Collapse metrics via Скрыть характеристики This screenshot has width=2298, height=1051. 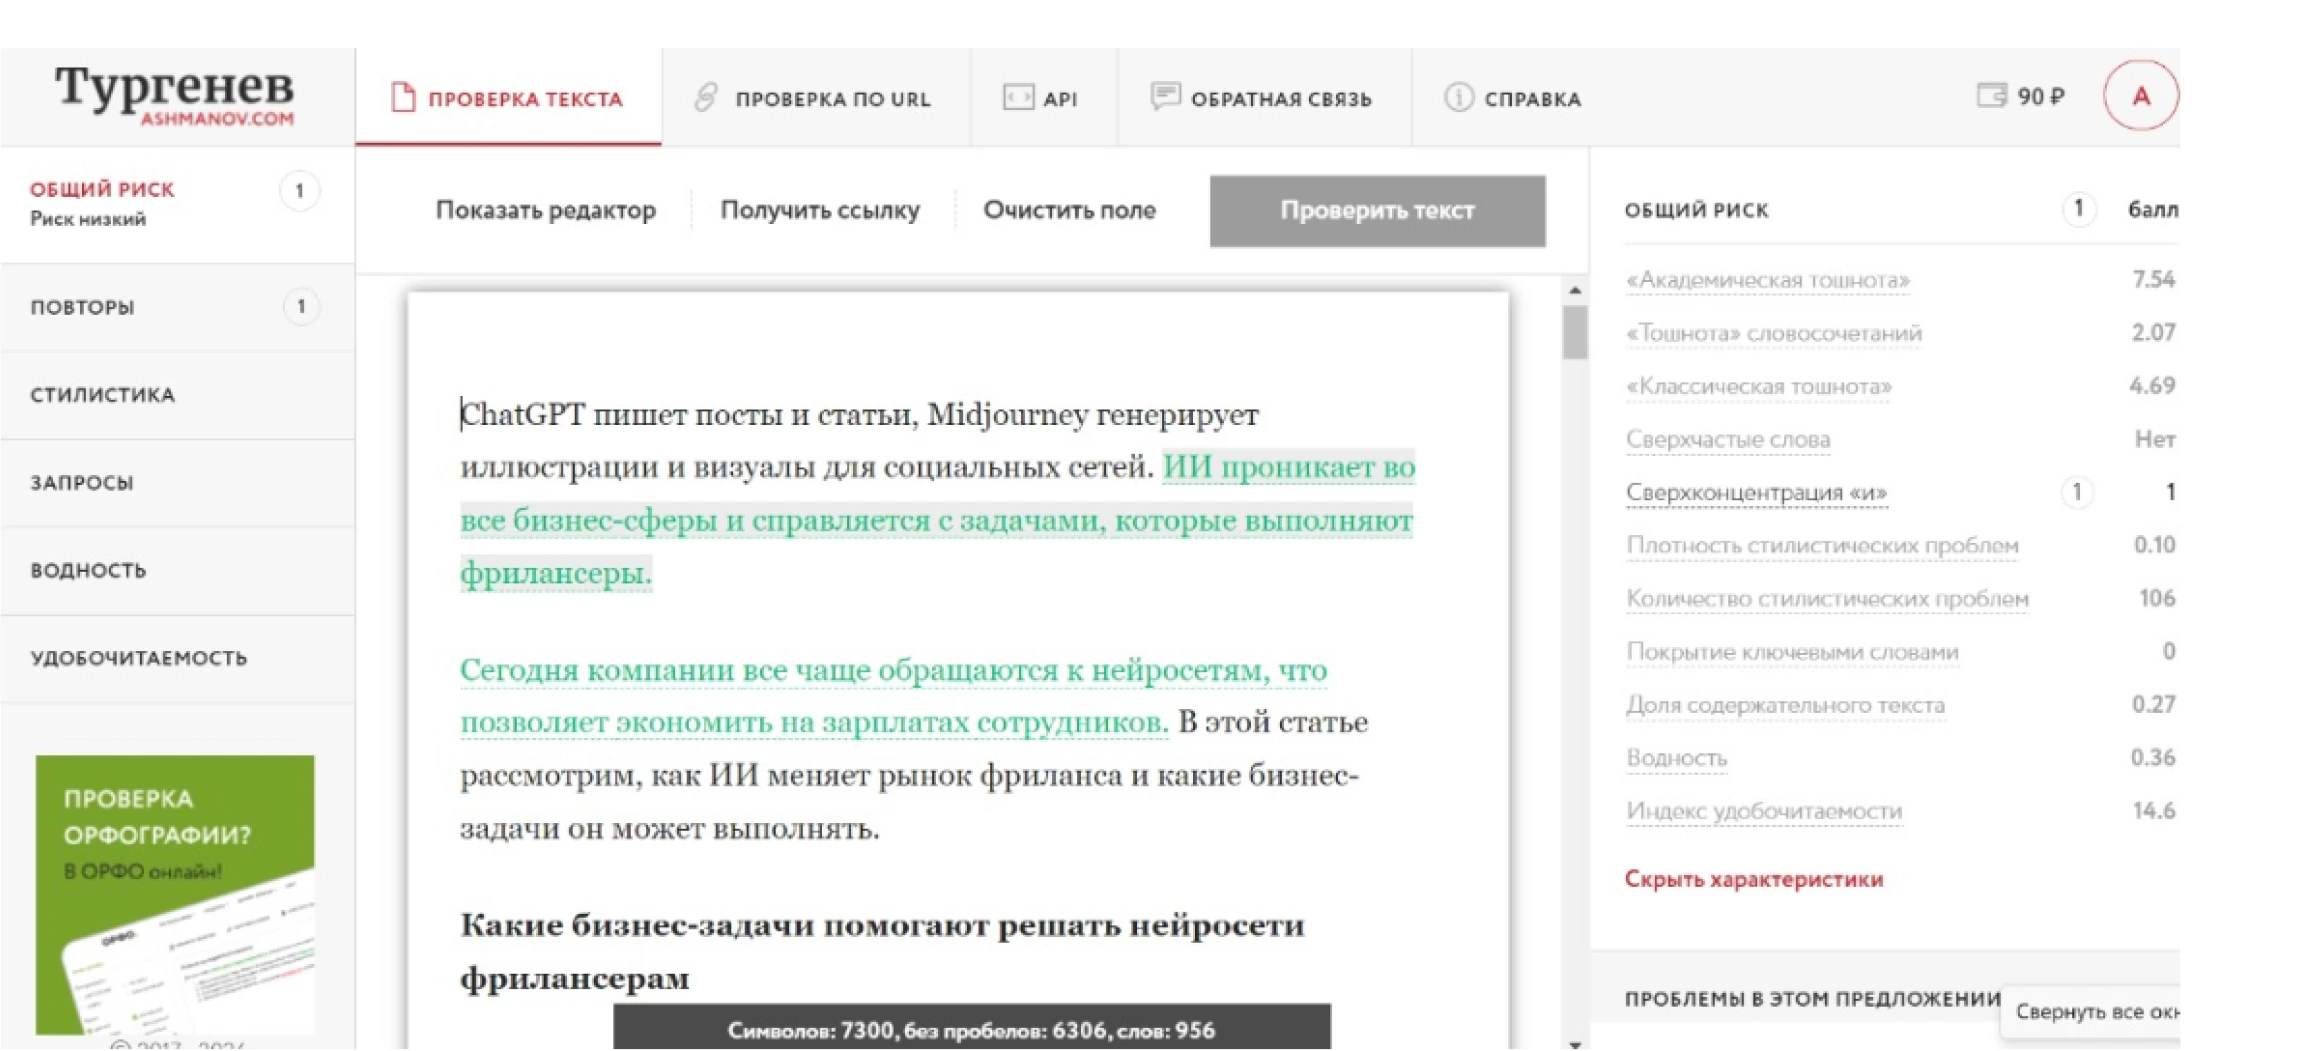[x=1753, y=880]
